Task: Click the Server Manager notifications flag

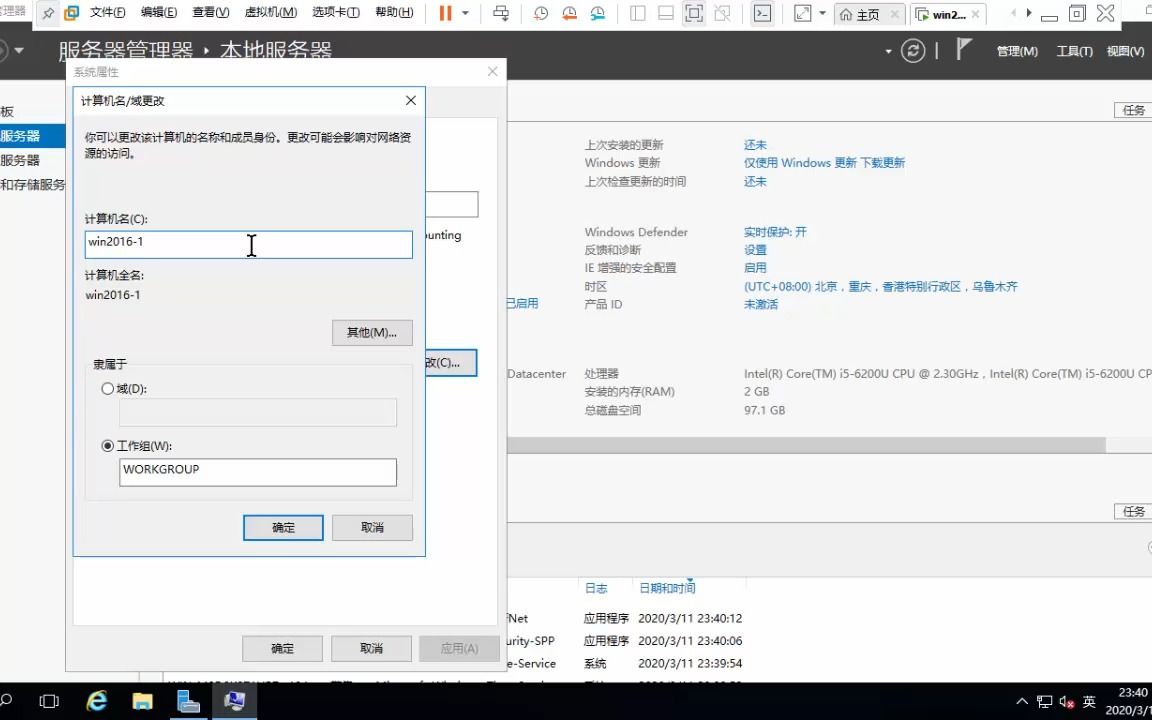Action: coord(963,49)
